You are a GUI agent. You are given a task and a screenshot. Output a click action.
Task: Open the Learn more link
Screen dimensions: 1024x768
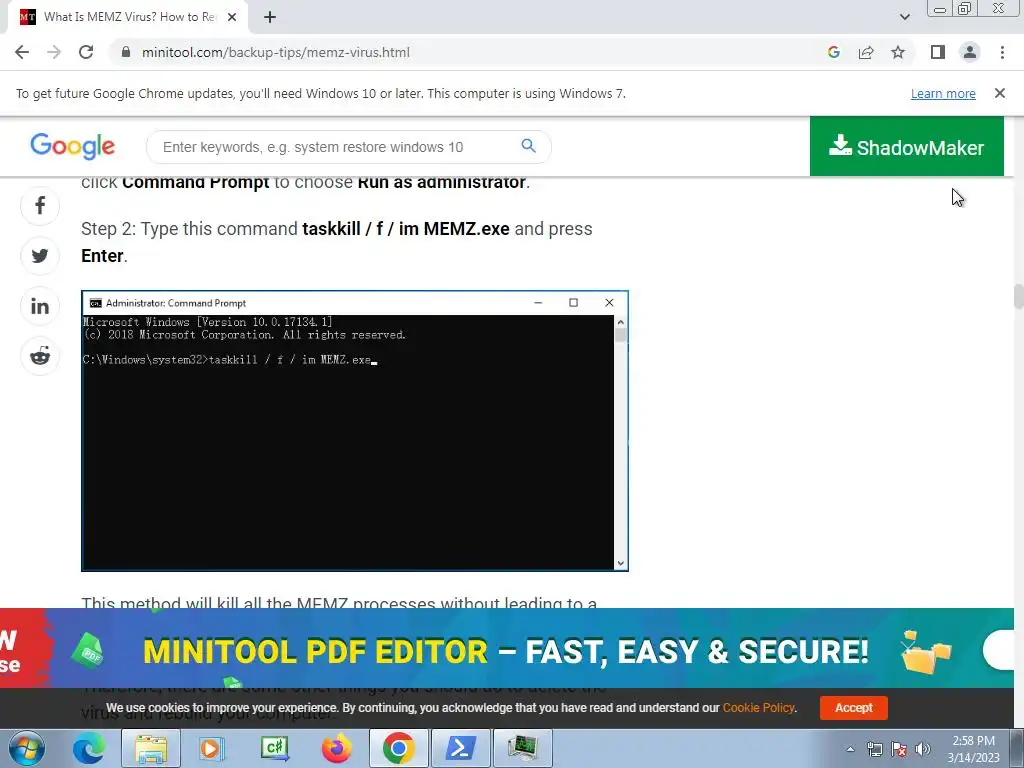click(943, 93)
